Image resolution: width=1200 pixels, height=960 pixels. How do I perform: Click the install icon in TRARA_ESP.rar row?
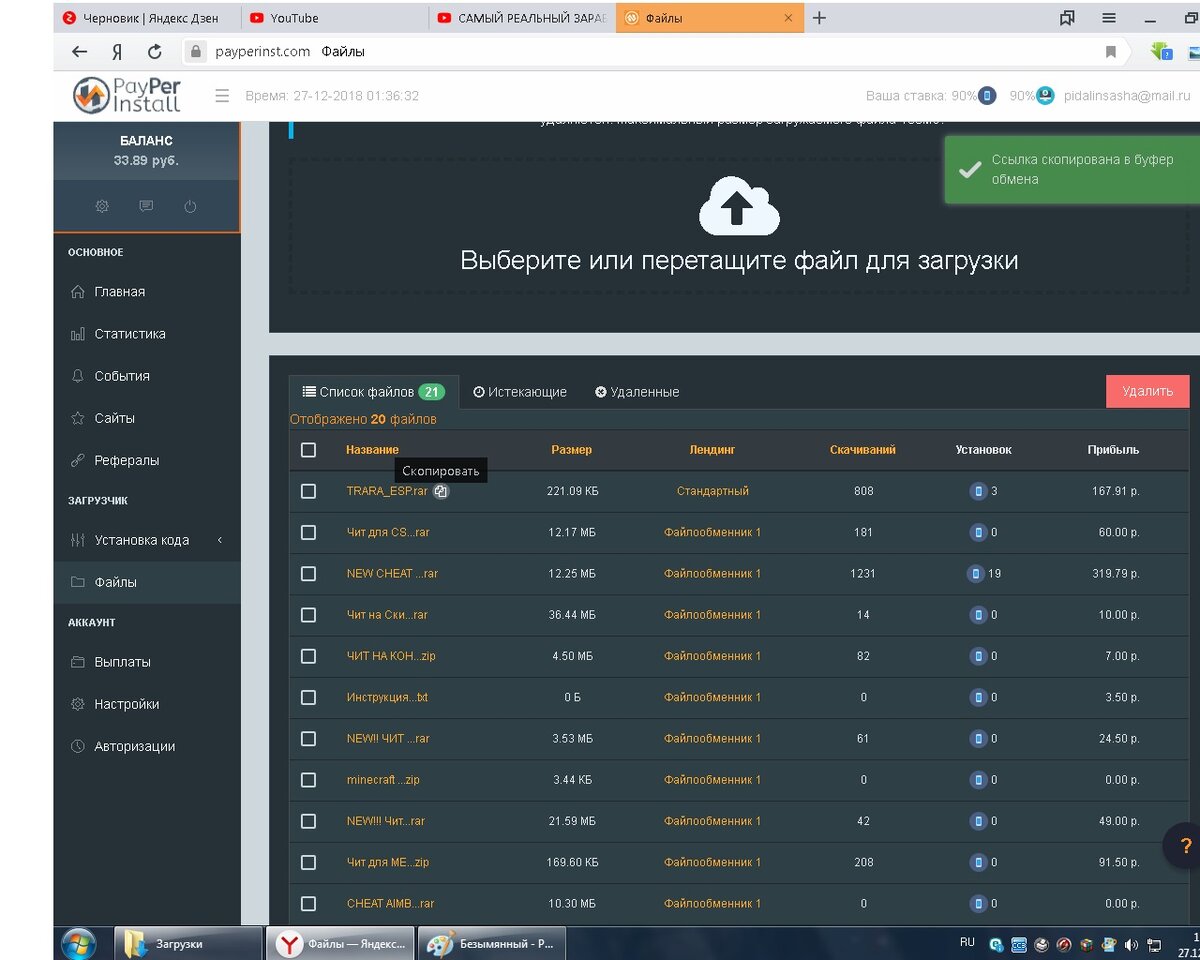click(978, 491)
